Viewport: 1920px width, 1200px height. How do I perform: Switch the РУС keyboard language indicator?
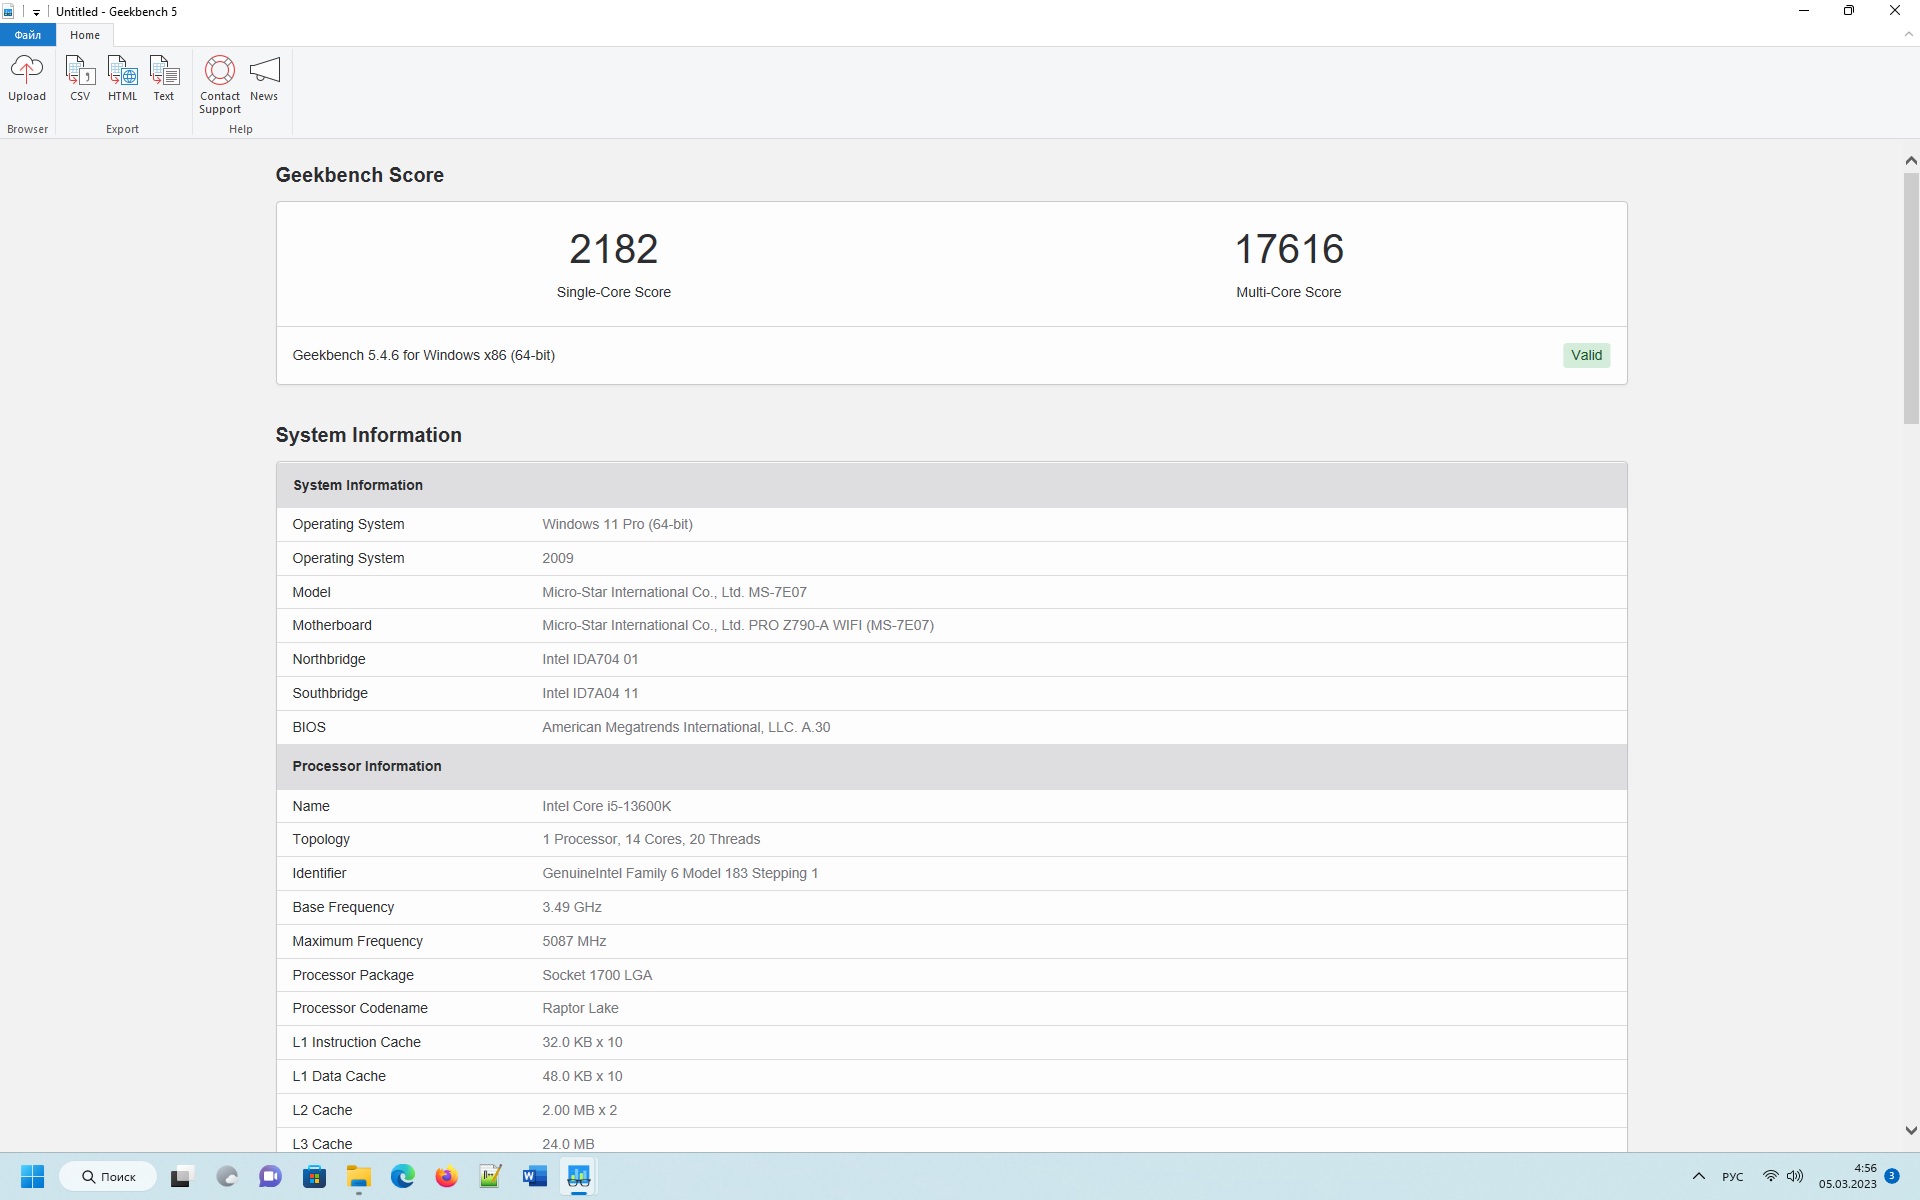coord(1732,1177)
